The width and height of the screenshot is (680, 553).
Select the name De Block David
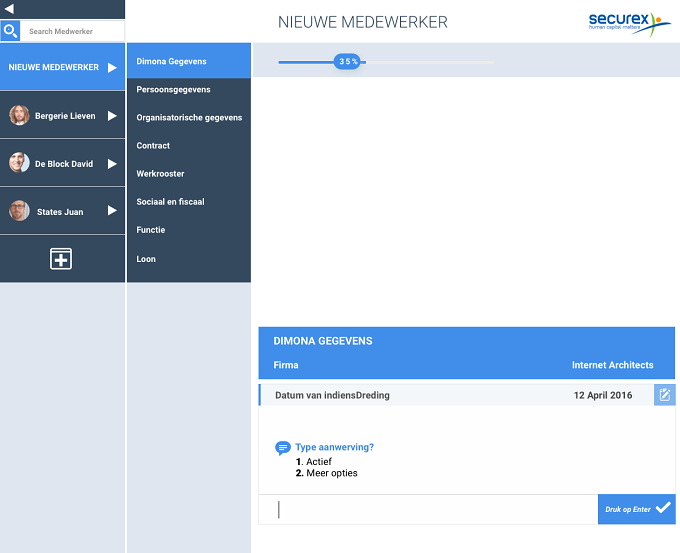tap(64, 164)
